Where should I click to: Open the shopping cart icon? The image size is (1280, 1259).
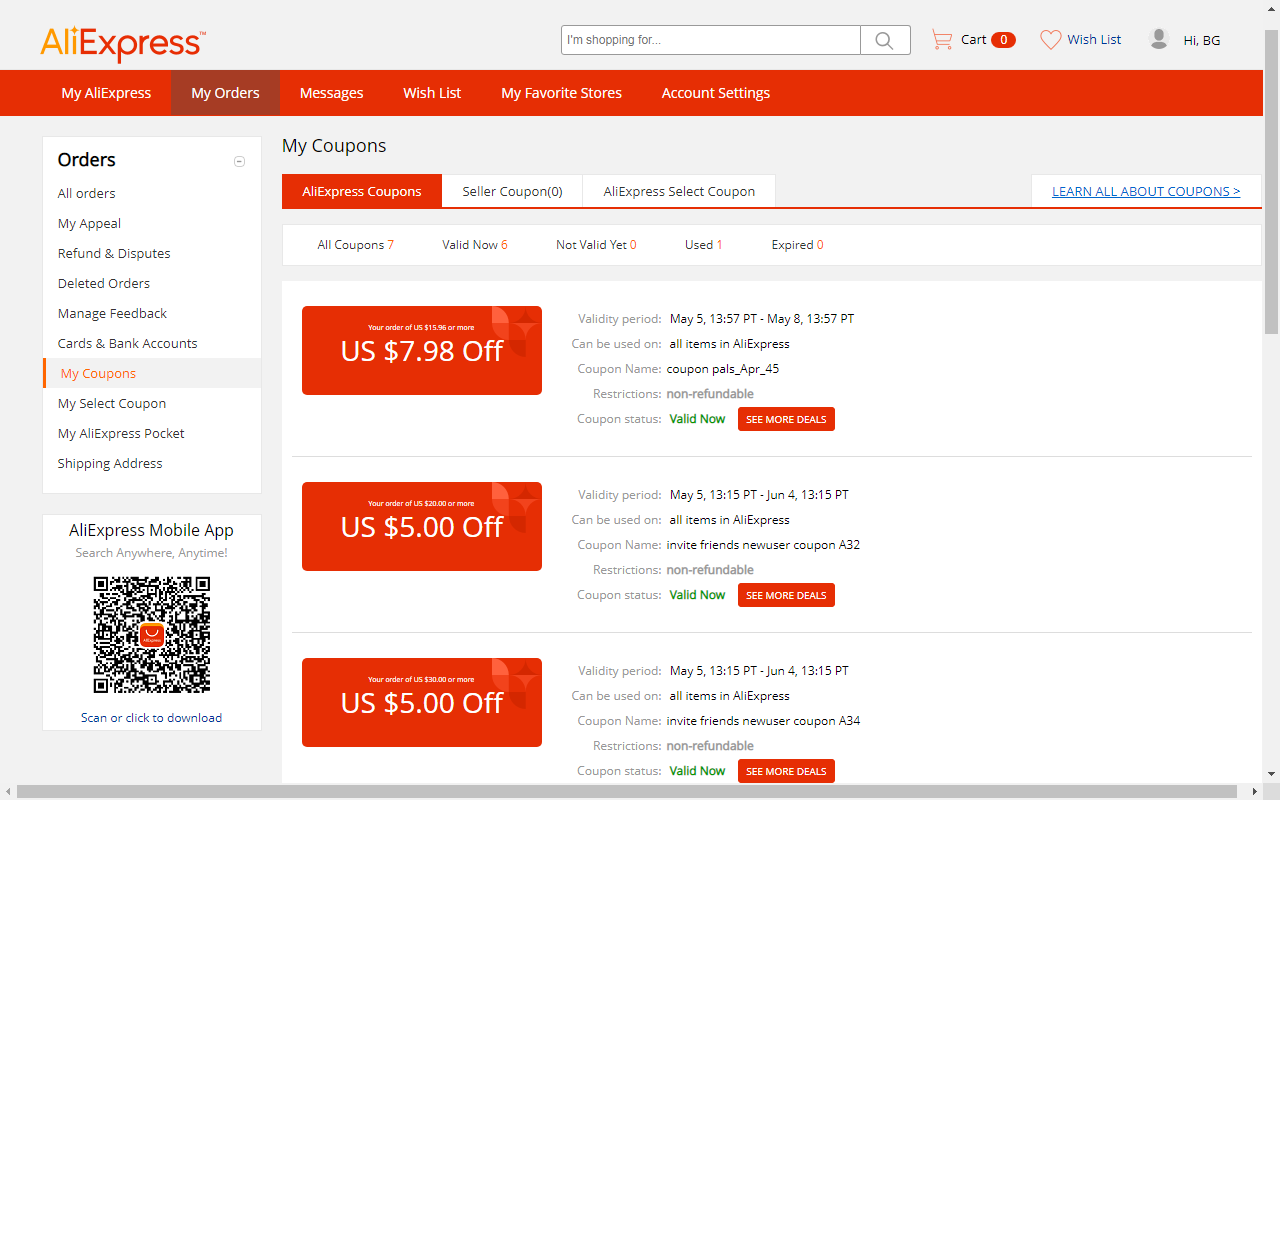coord(942,40)
